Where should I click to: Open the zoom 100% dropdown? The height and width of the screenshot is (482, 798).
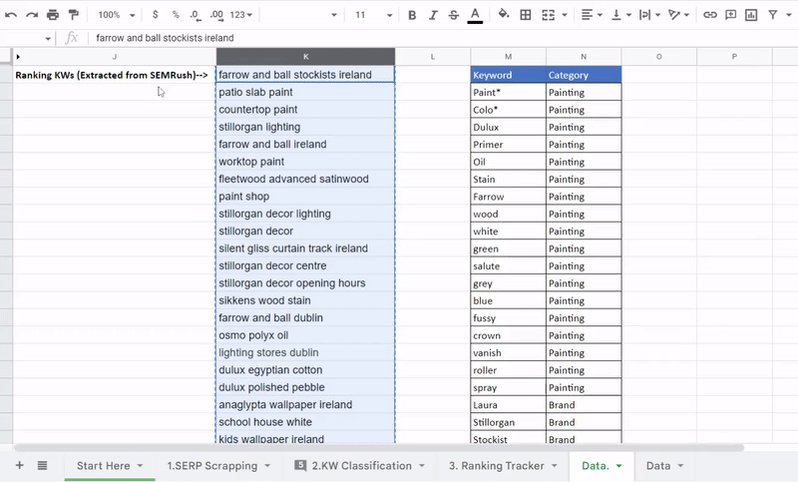pyautogui.click(x=116, y=15)
